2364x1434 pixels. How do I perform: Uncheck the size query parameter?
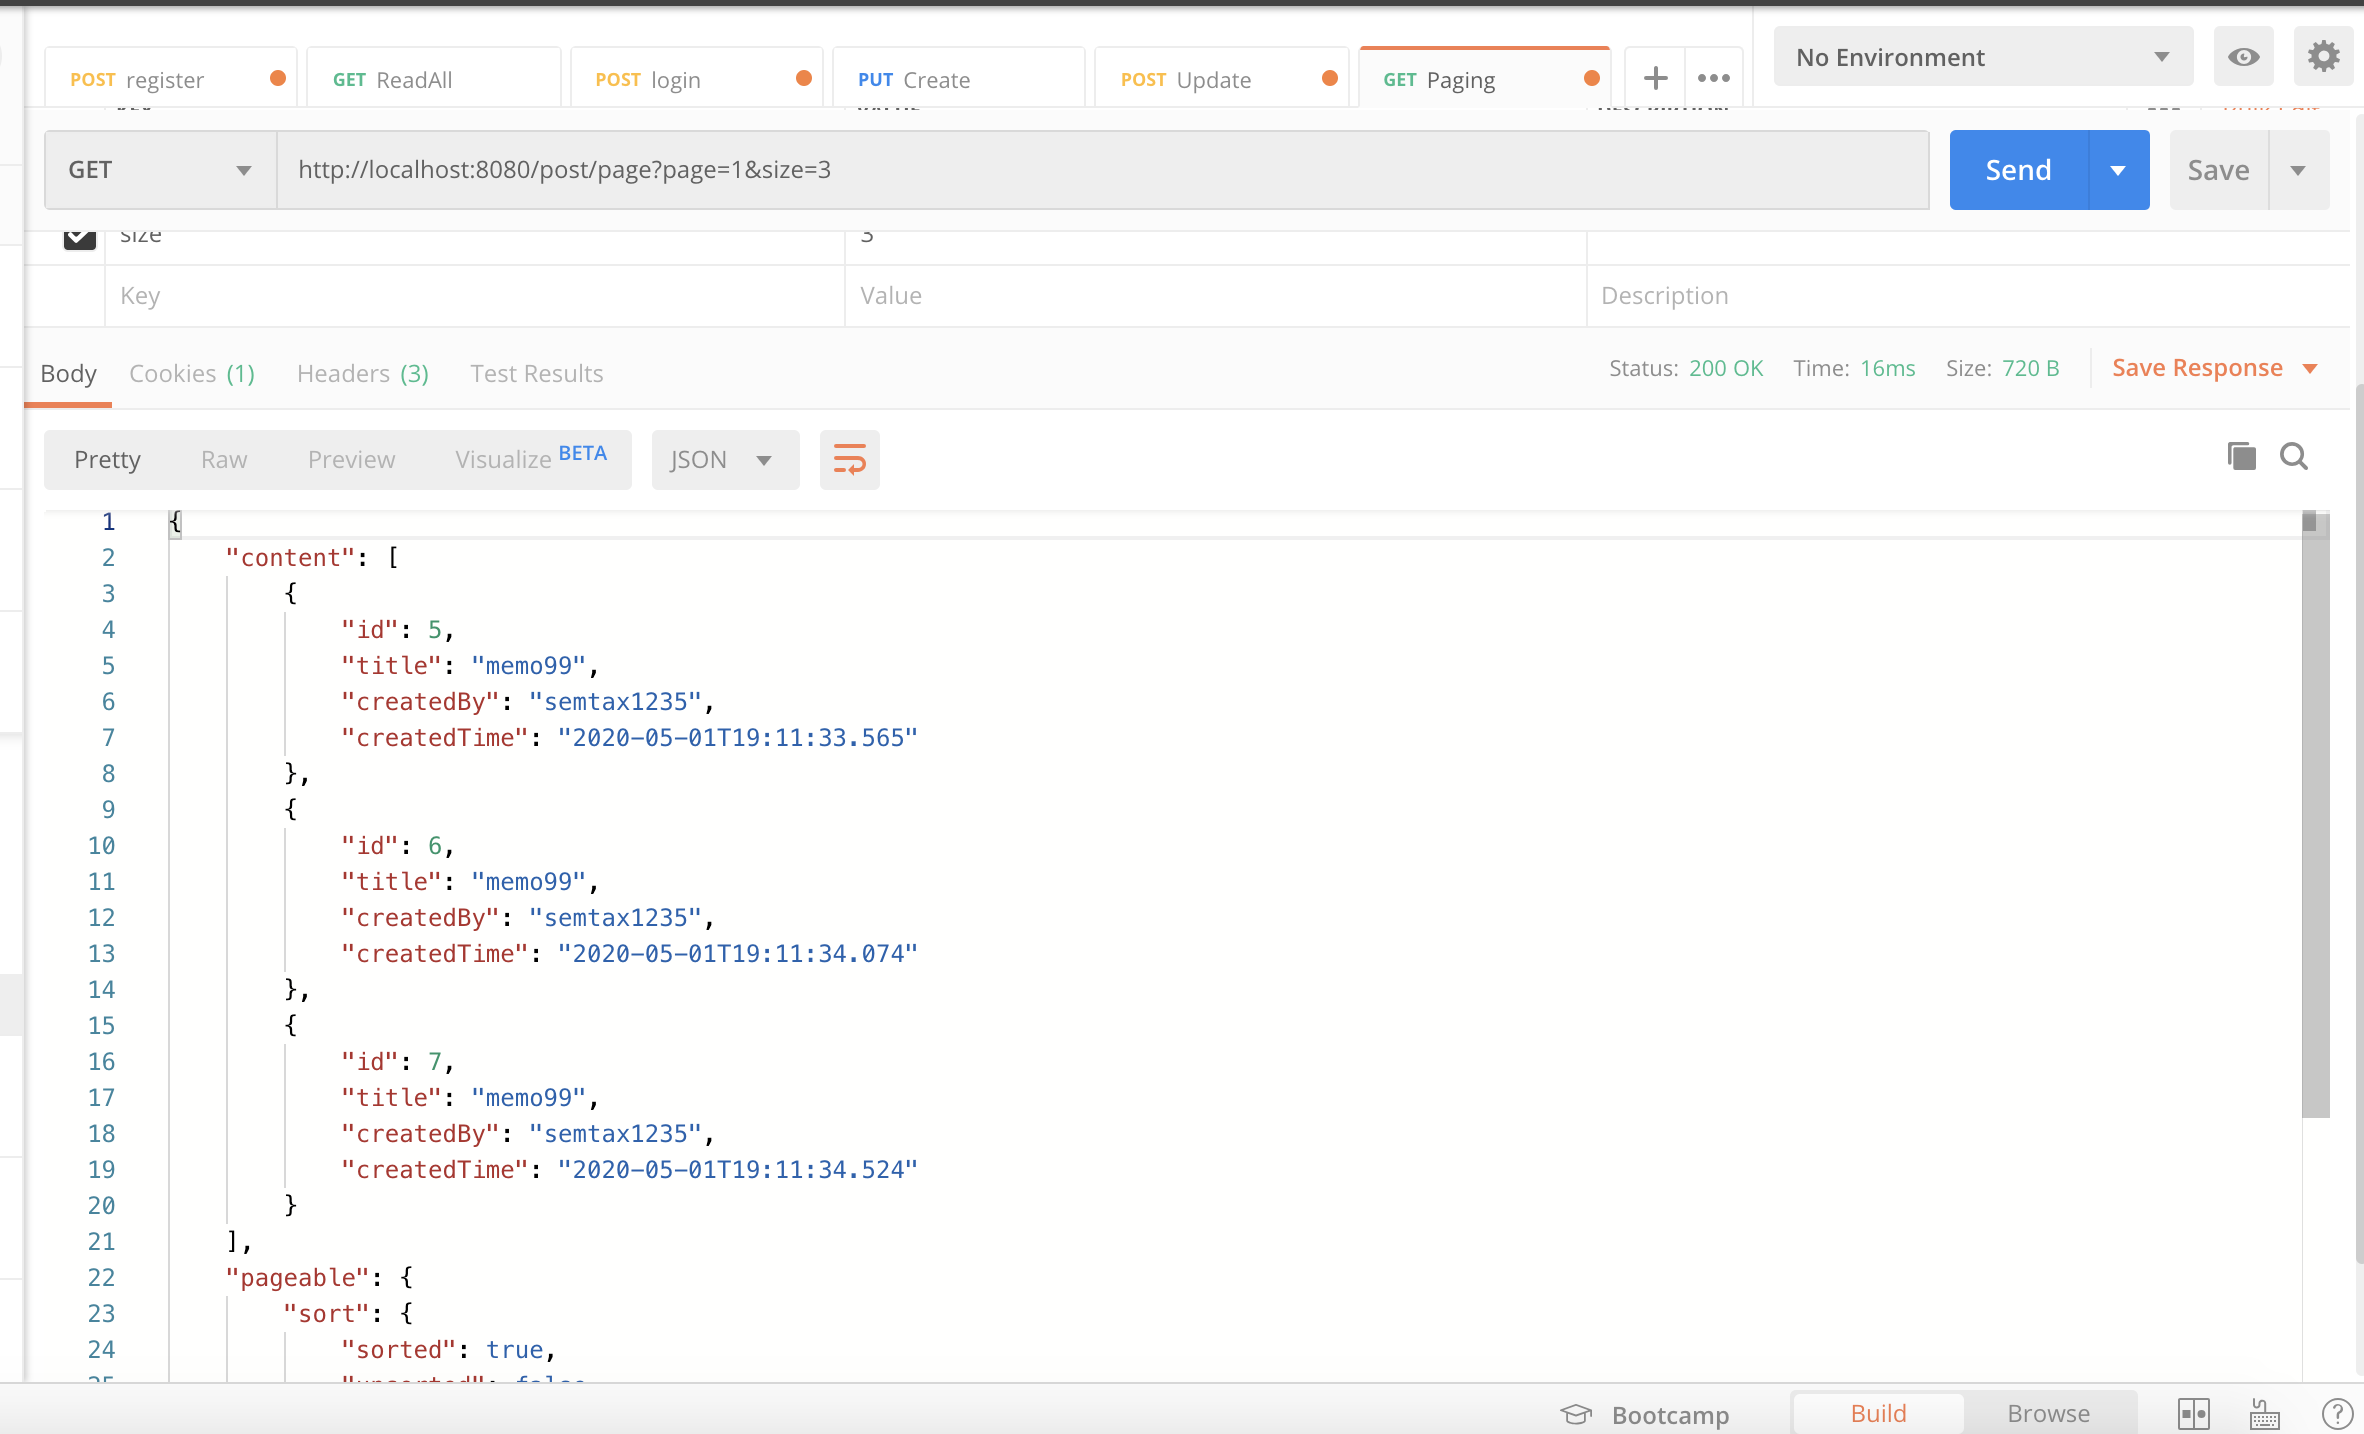pos(80,238)
